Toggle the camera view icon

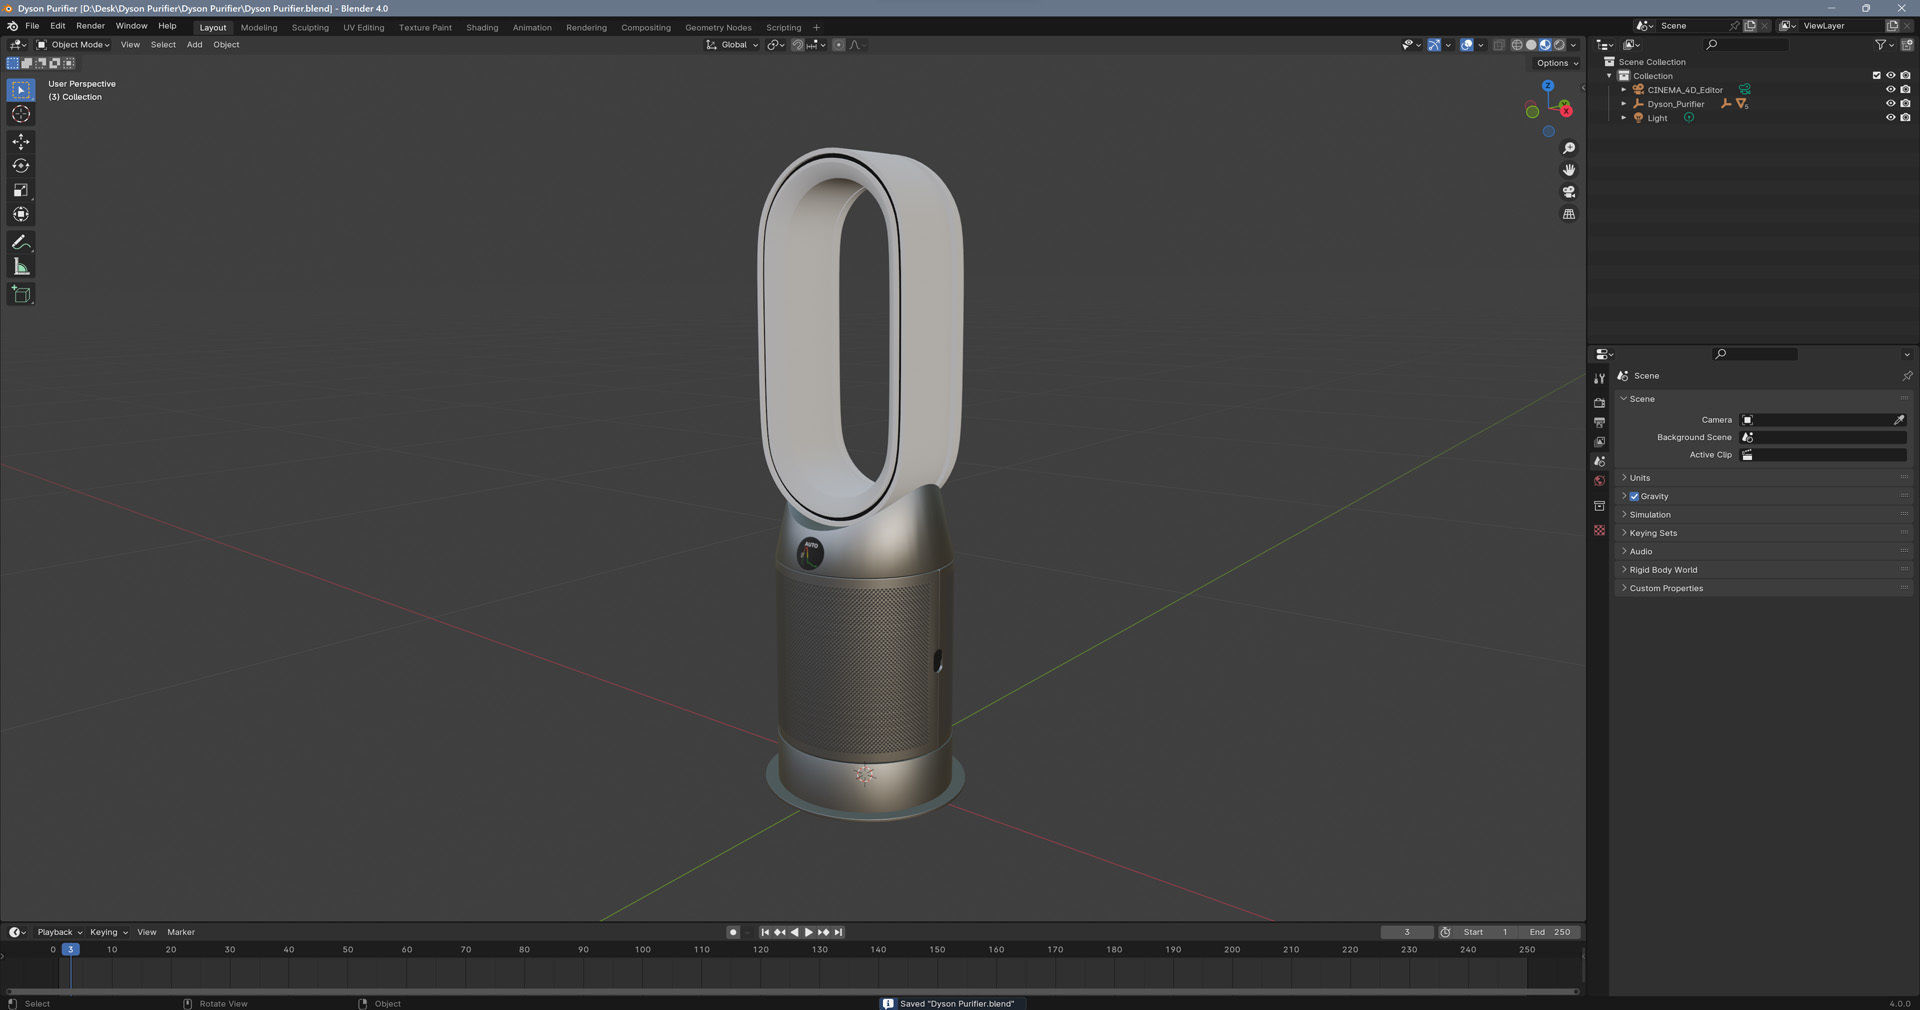[x=1569, y=192]
